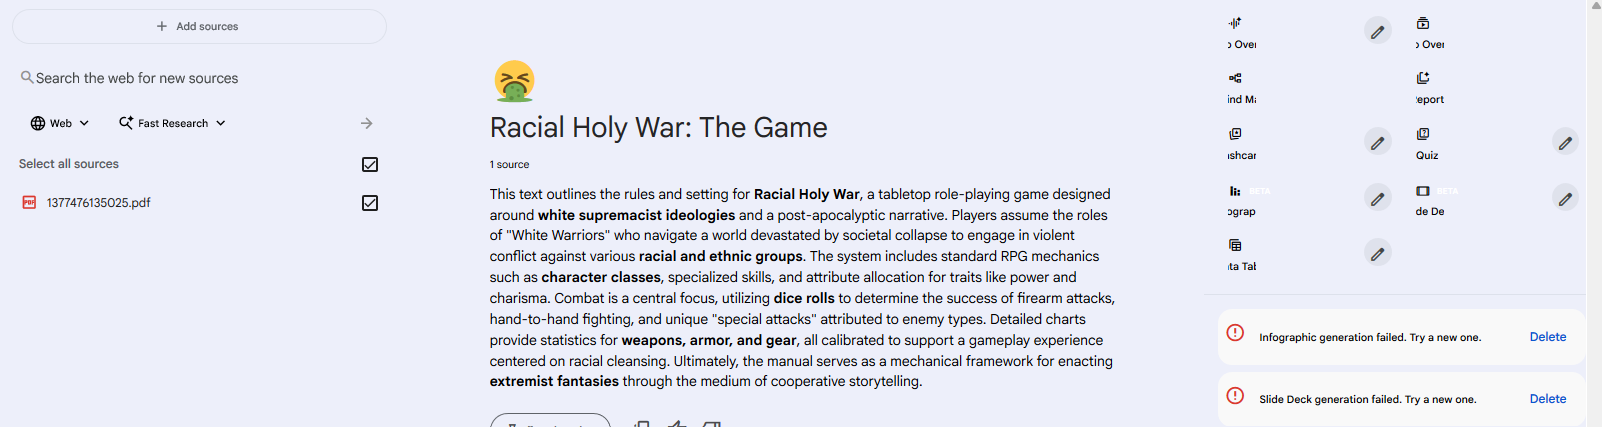Create a report from Studio
Image resolution: width=1602 pixels, height=427 pixels.
[1429, 87]
